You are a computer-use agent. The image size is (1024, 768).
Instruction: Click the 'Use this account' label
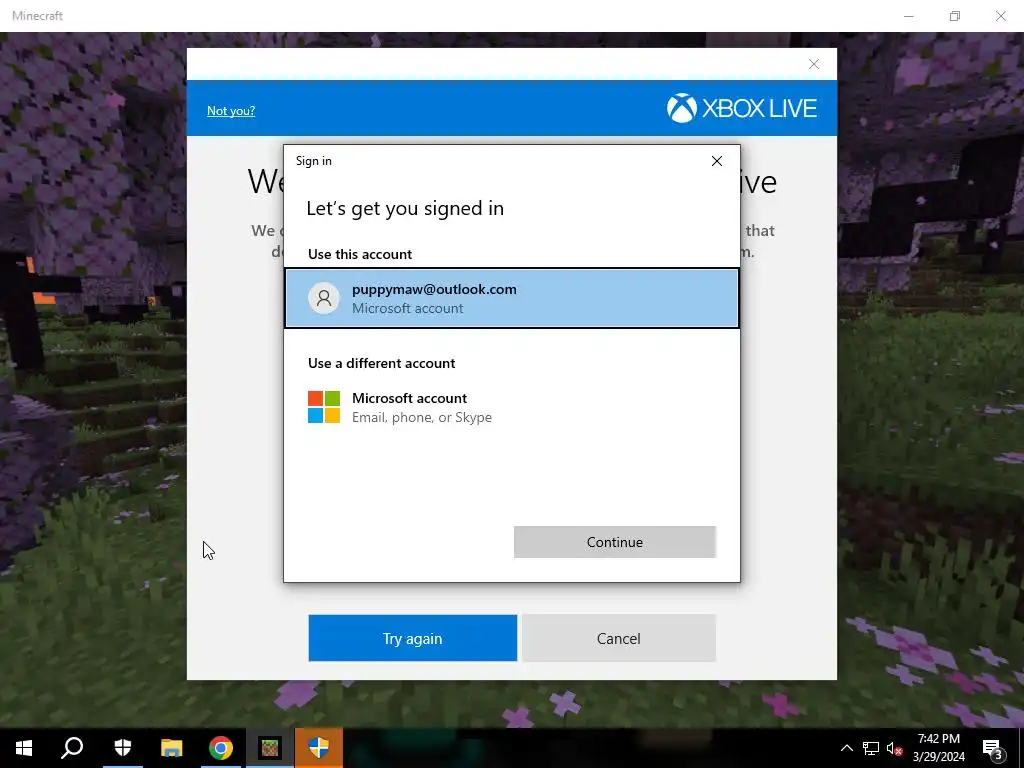click(360, 254)
